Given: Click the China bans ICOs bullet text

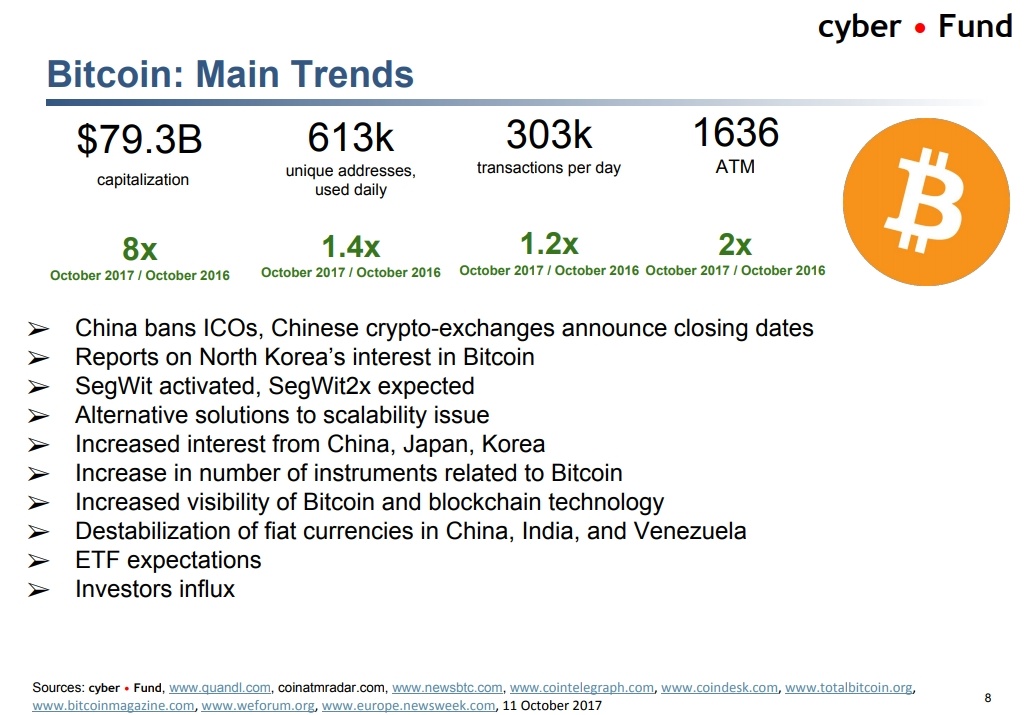Looking at the screenshot, I should pos(444,328).
